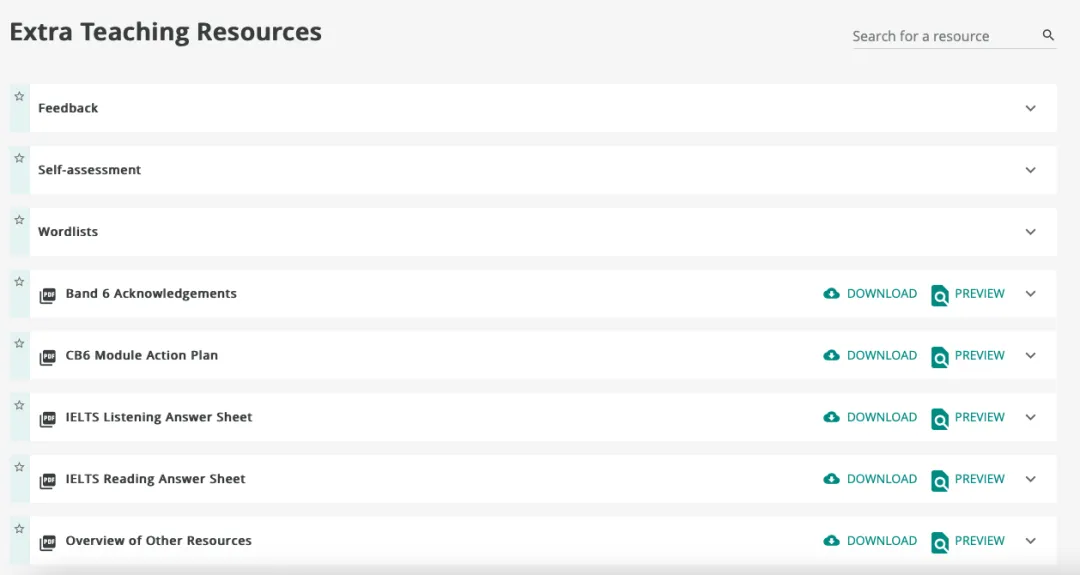1080x575 pixels.
Task: Expand the Feedback section chevron
Action: (1030, 108)
